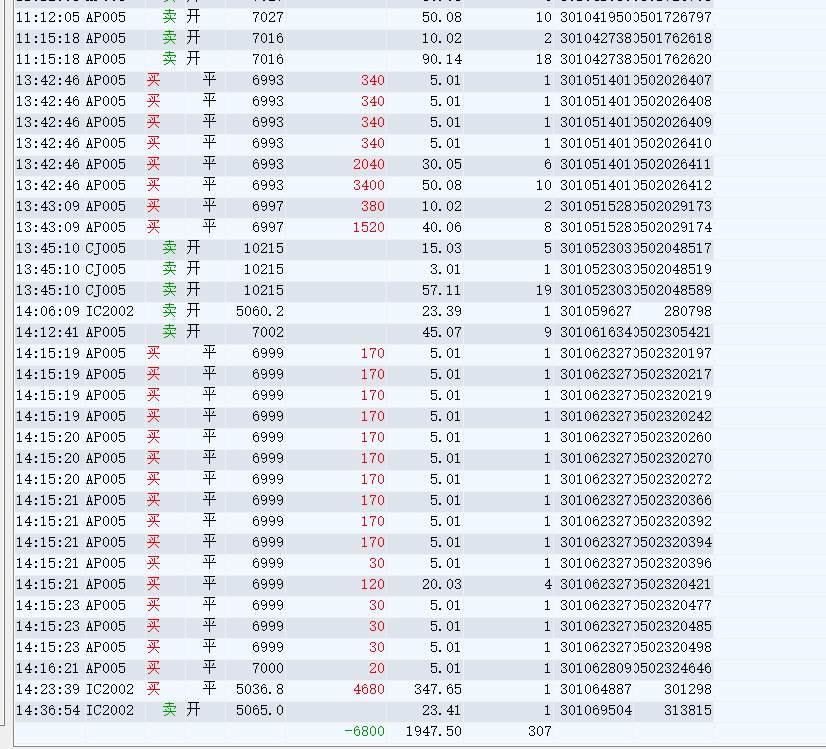Click the volume 4 cell

coord(547,585)
